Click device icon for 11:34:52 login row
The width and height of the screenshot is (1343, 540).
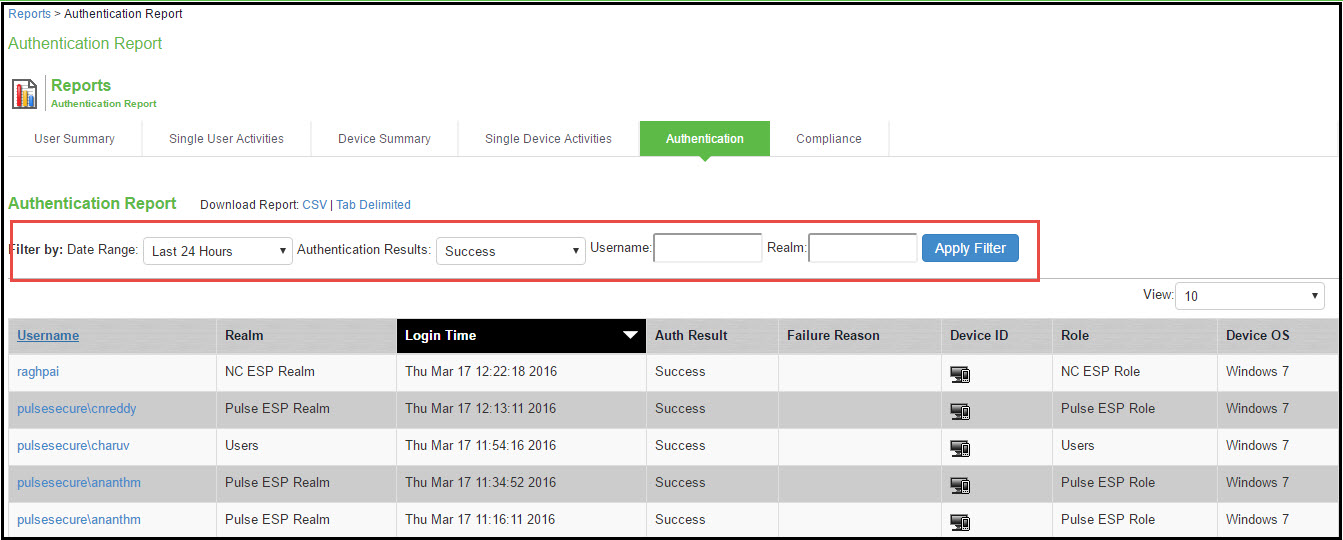(x=960, y=485)
